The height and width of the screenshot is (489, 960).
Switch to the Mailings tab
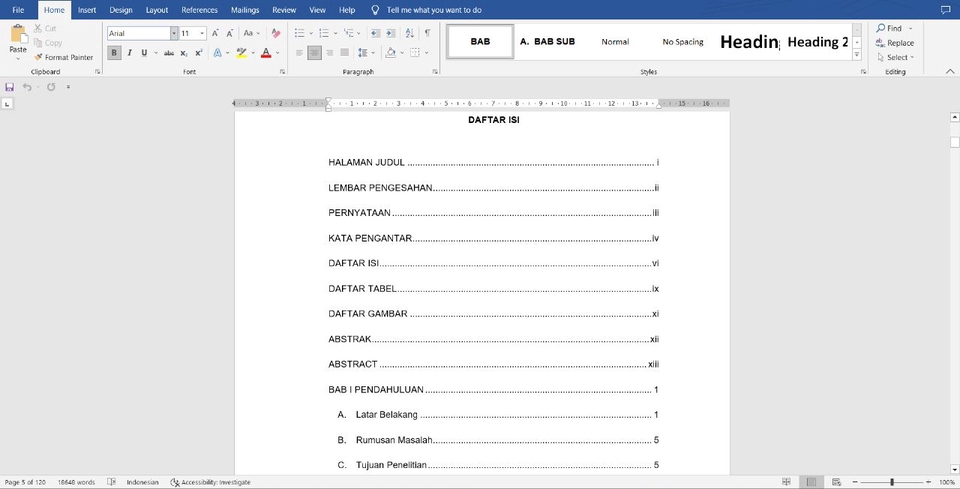click(245, 10)
